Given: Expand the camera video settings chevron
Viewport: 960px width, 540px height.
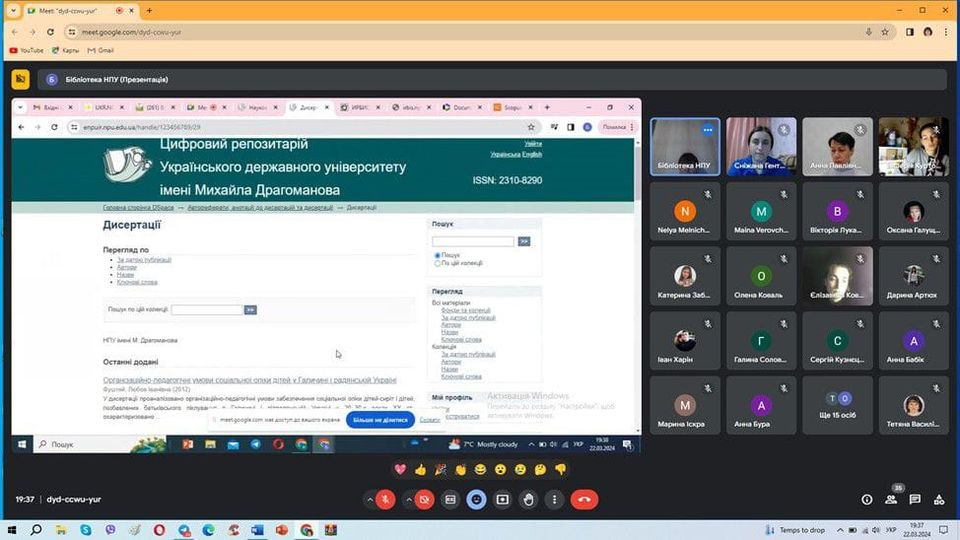Looking at the screenshot, I should [408, 500].
